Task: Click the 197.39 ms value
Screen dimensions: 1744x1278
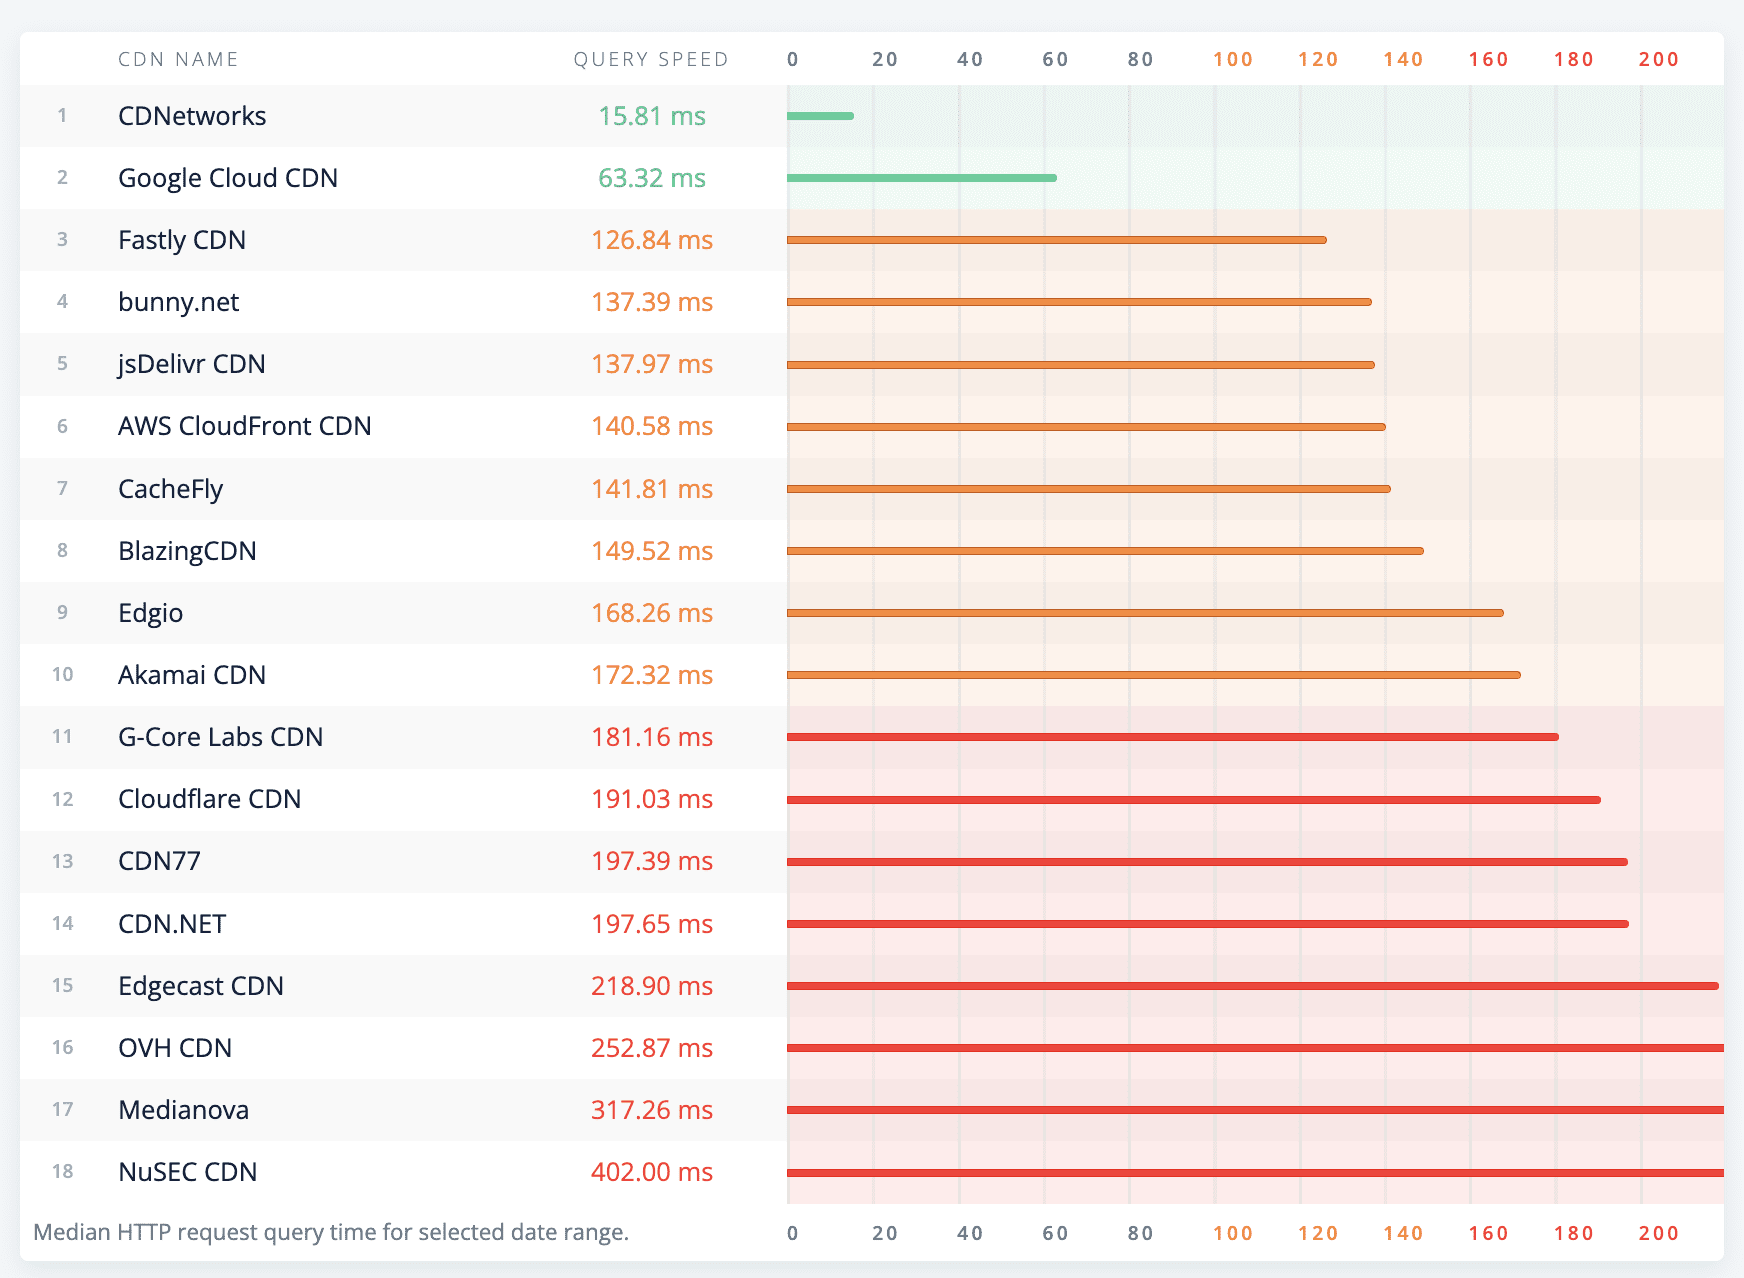Action: pos(652,861)
